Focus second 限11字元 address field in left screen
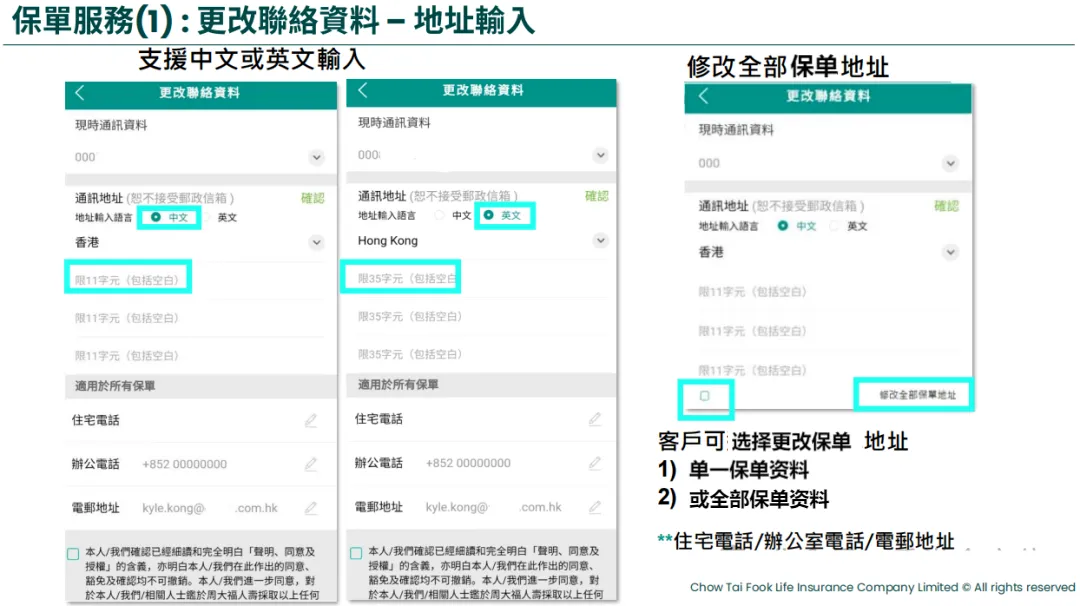 coord(200,317)
